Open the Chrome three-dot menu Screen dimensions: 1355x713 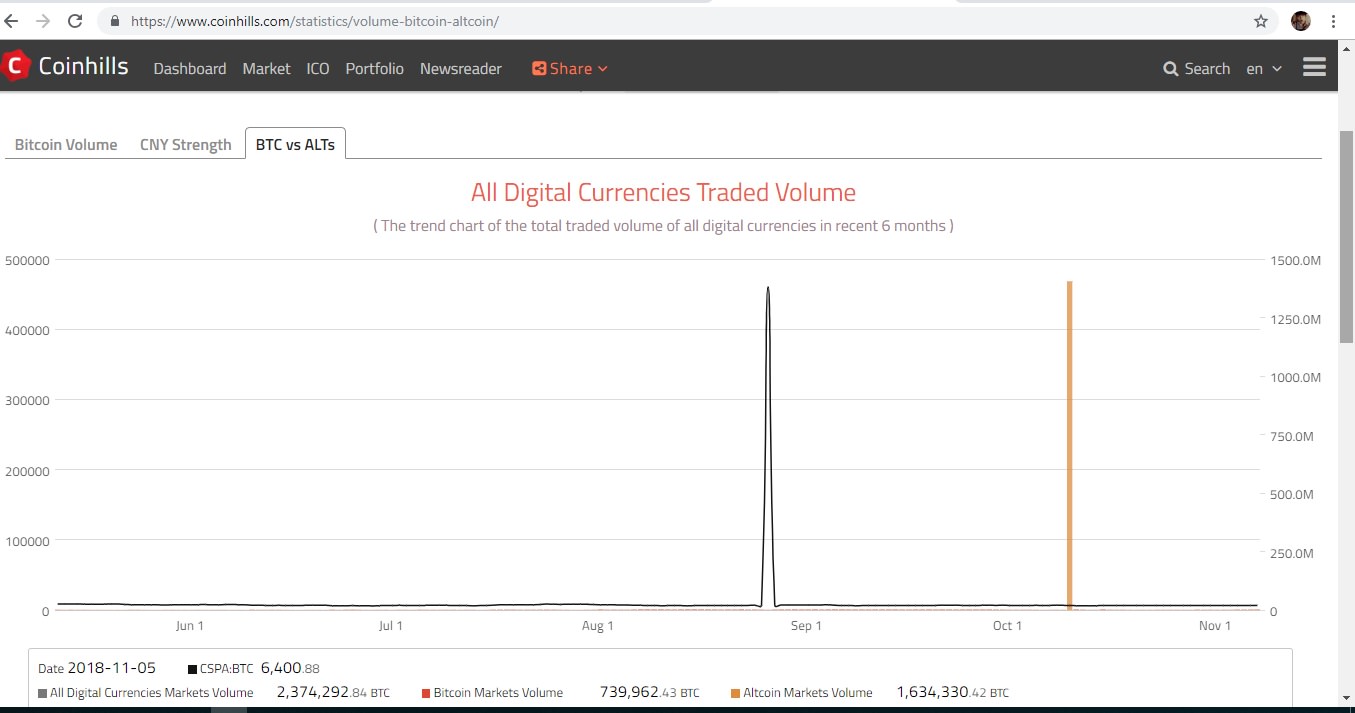(x=1333, y=21)
